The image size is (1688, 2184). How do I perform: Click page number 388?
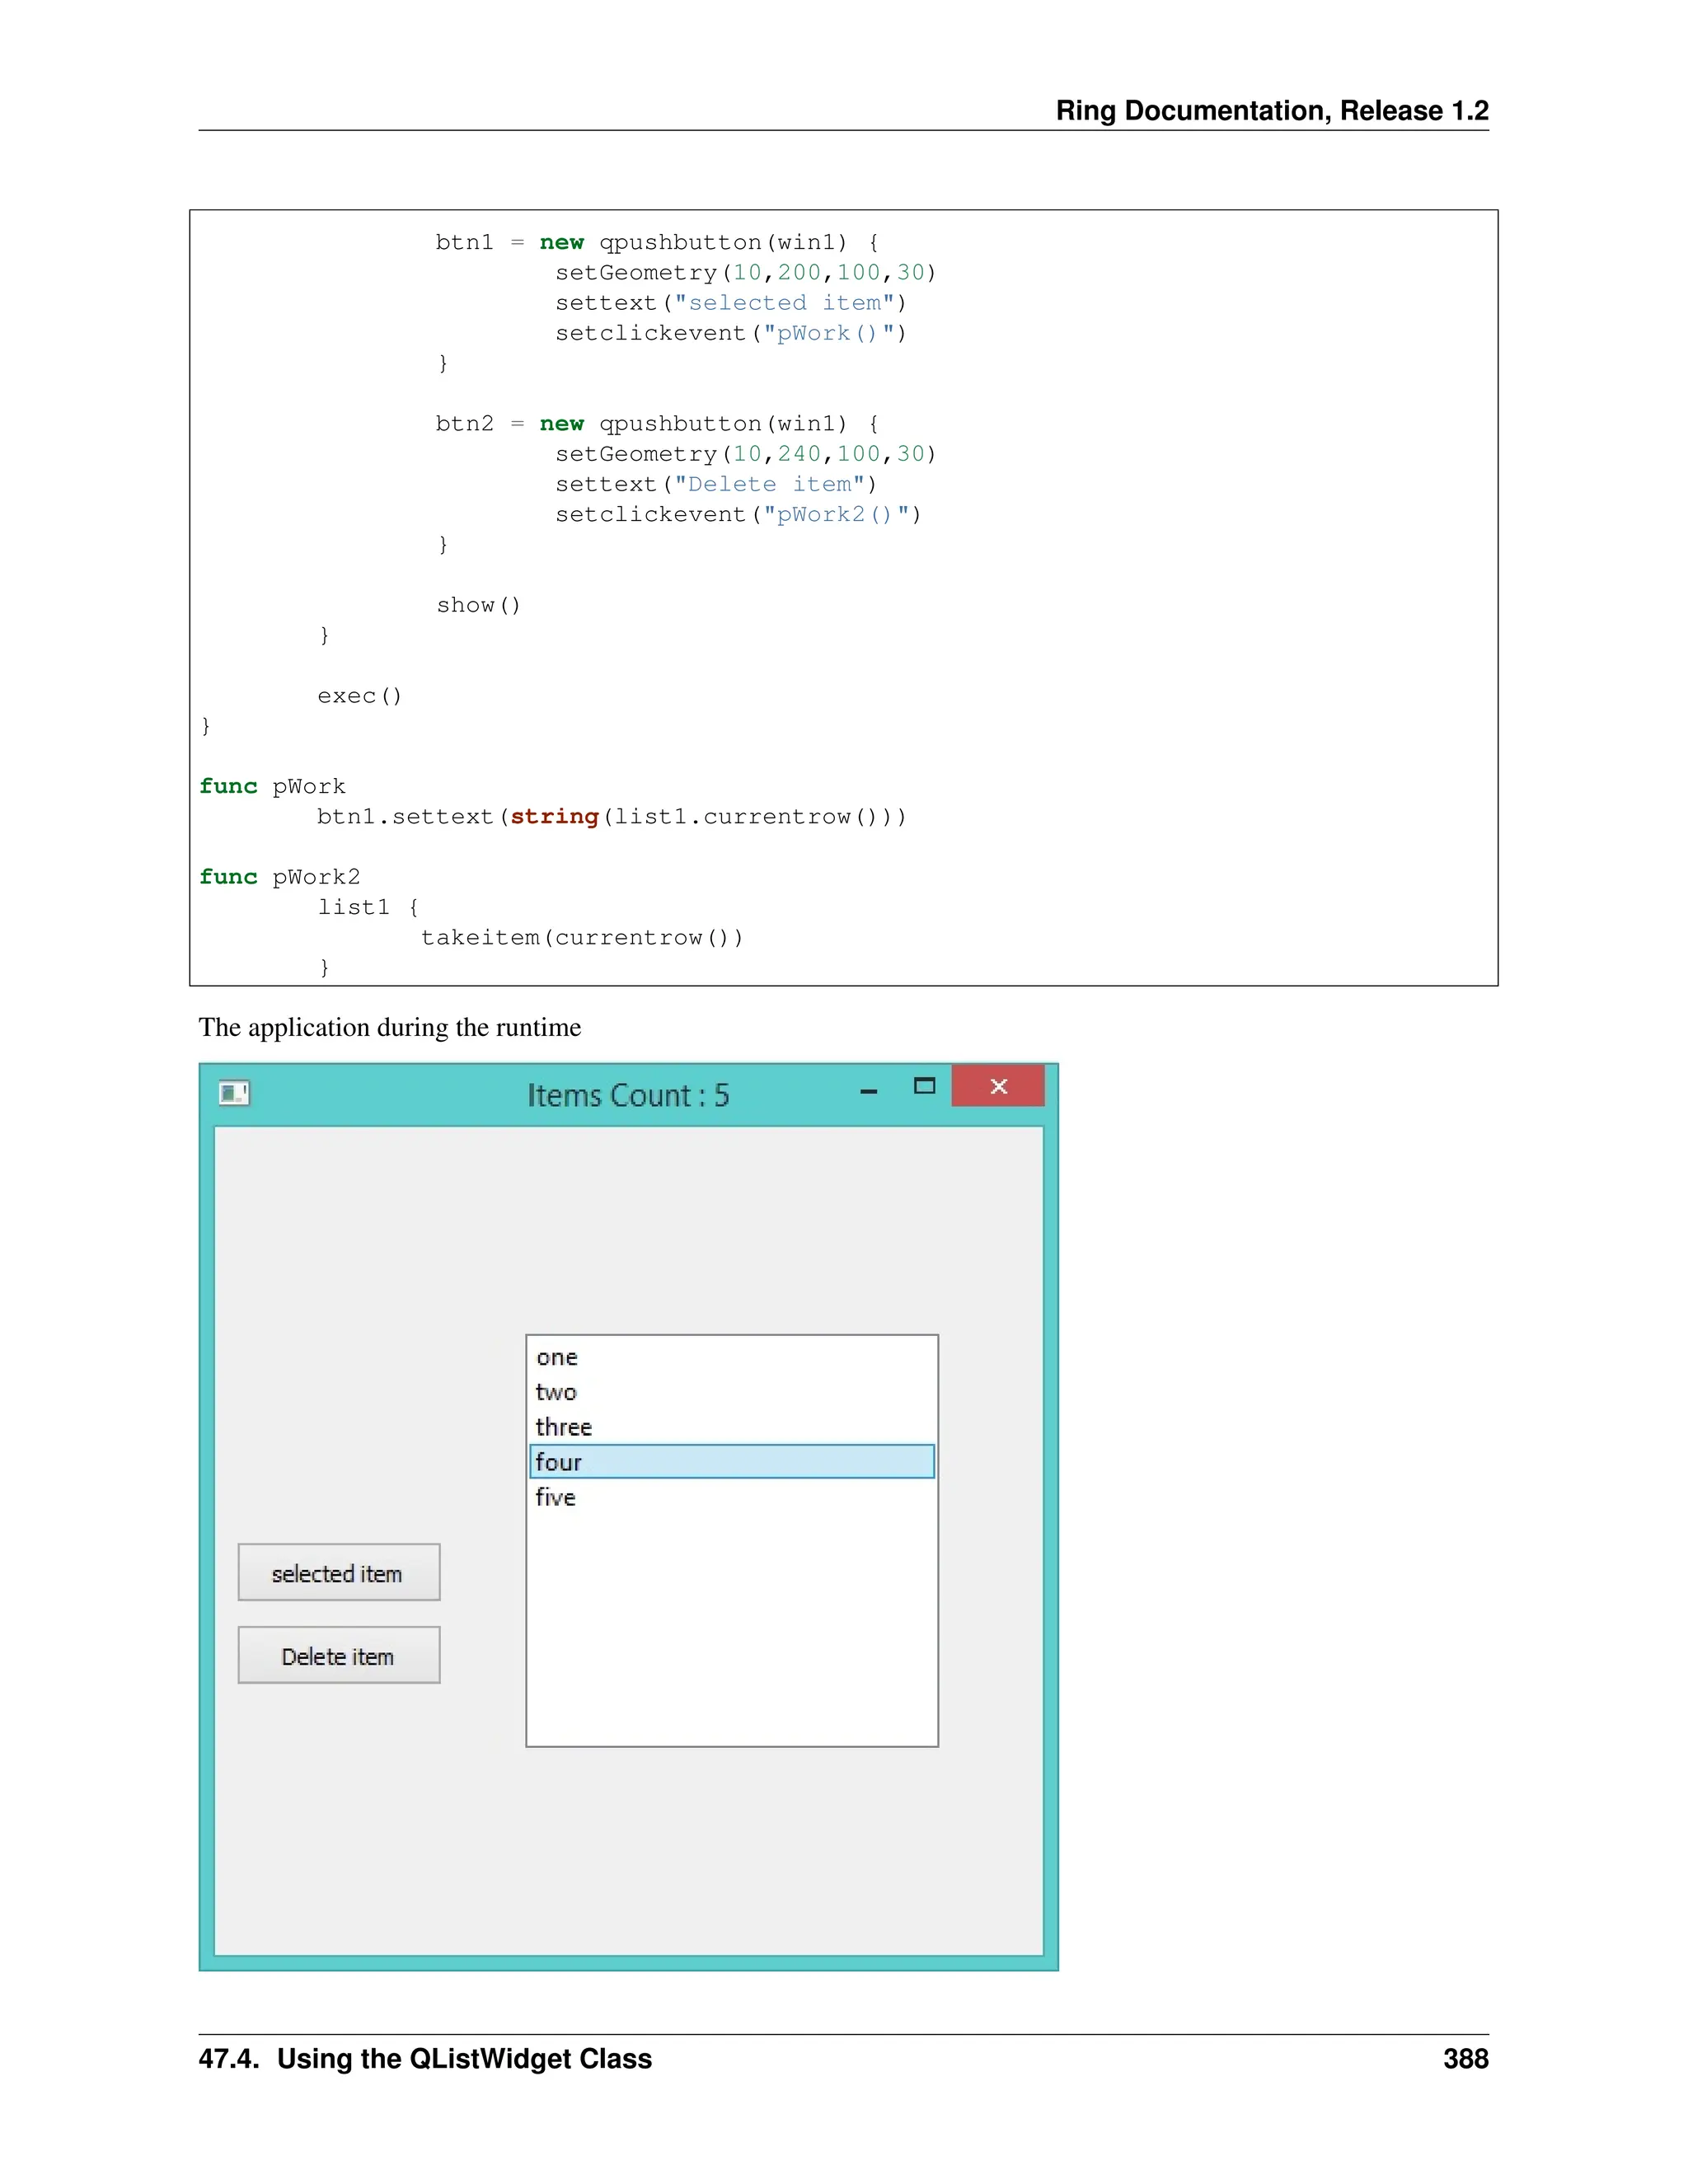[x=1465, y=2059]
